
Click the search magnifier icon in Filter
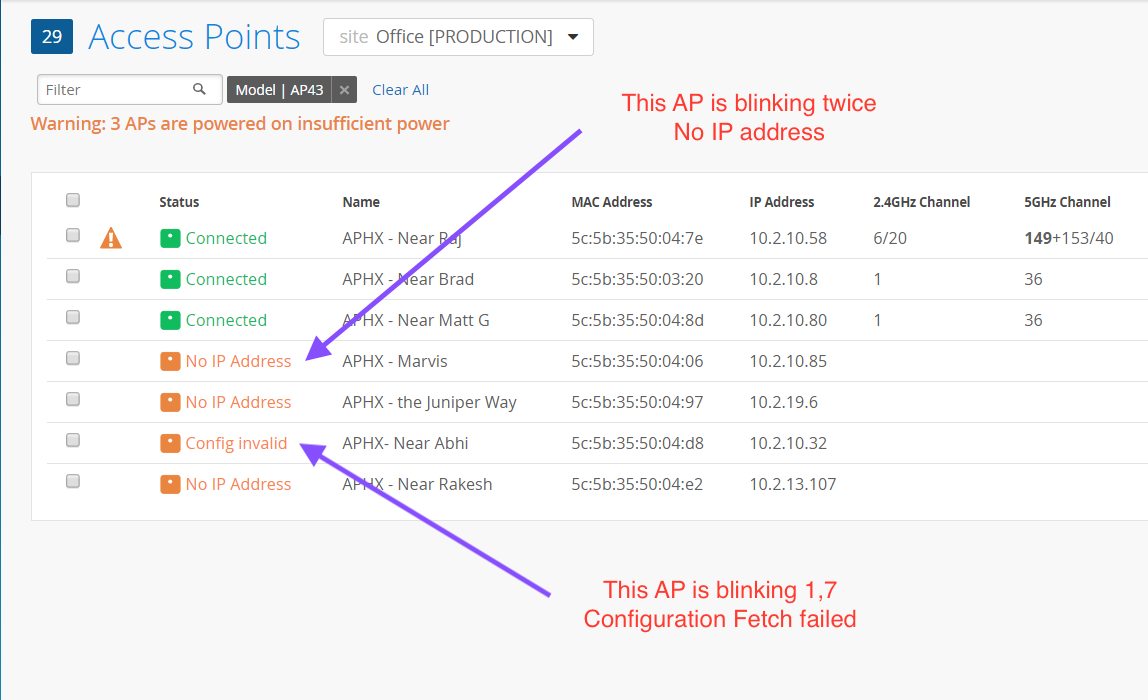click(200, 89)
